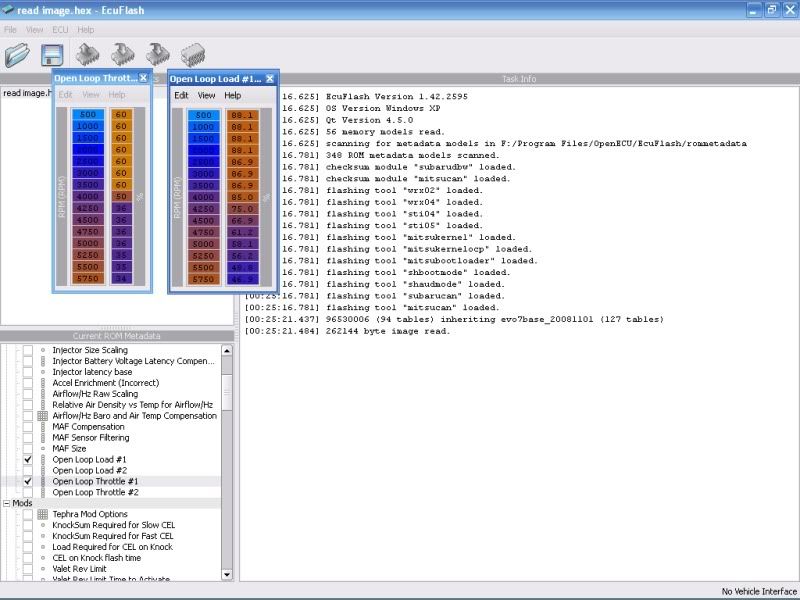800x600 pixels.
Task: Open Edit menu in Open Loop Load window
Action: coord(181,95)
